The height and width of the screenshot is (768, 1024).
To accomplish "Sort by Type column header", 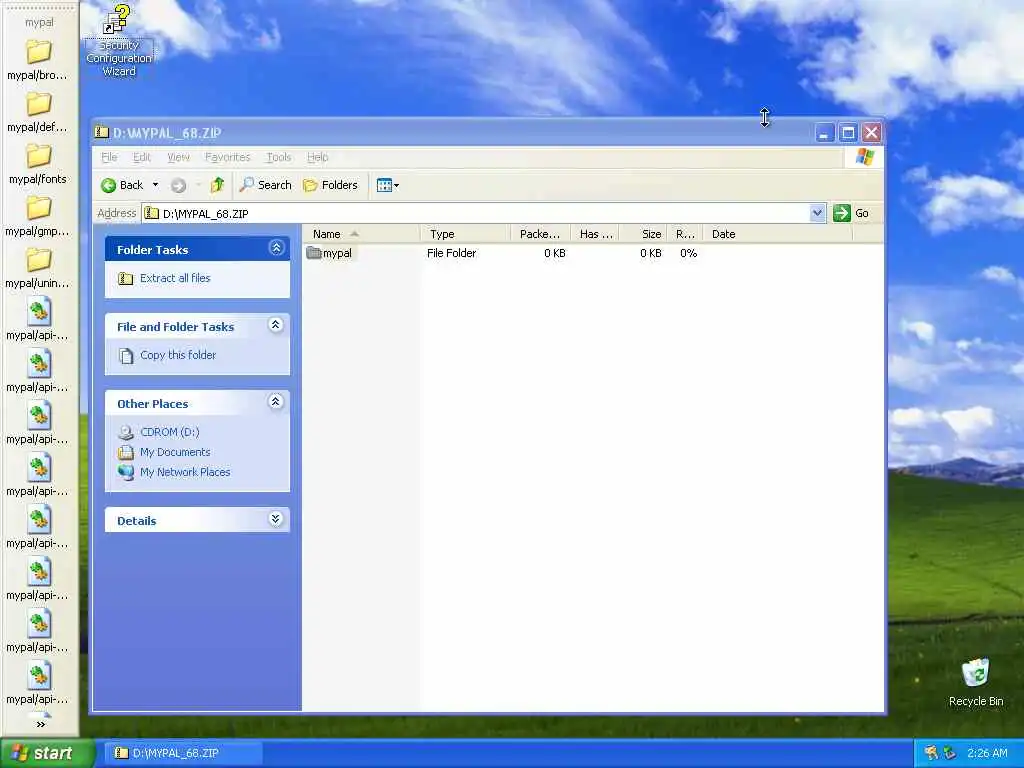I will click(465, 234).
